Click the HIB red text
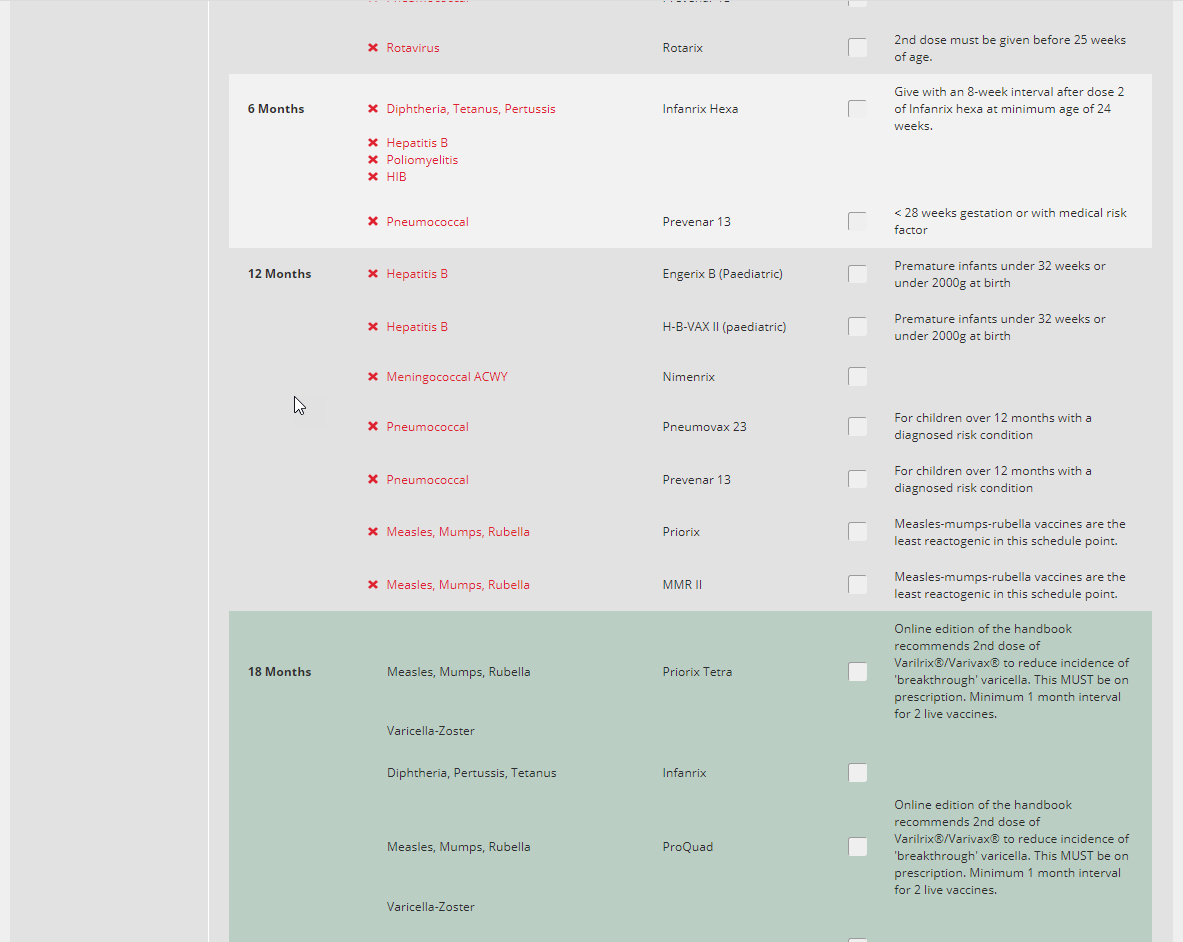 pos(396,176)
